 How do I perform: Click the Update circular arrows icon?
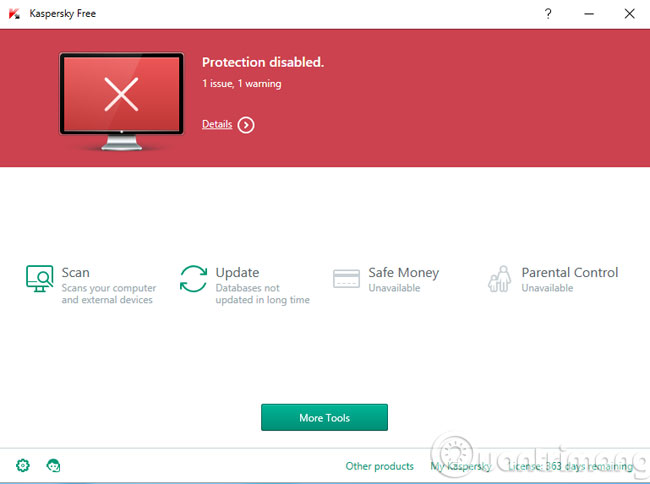193,278
